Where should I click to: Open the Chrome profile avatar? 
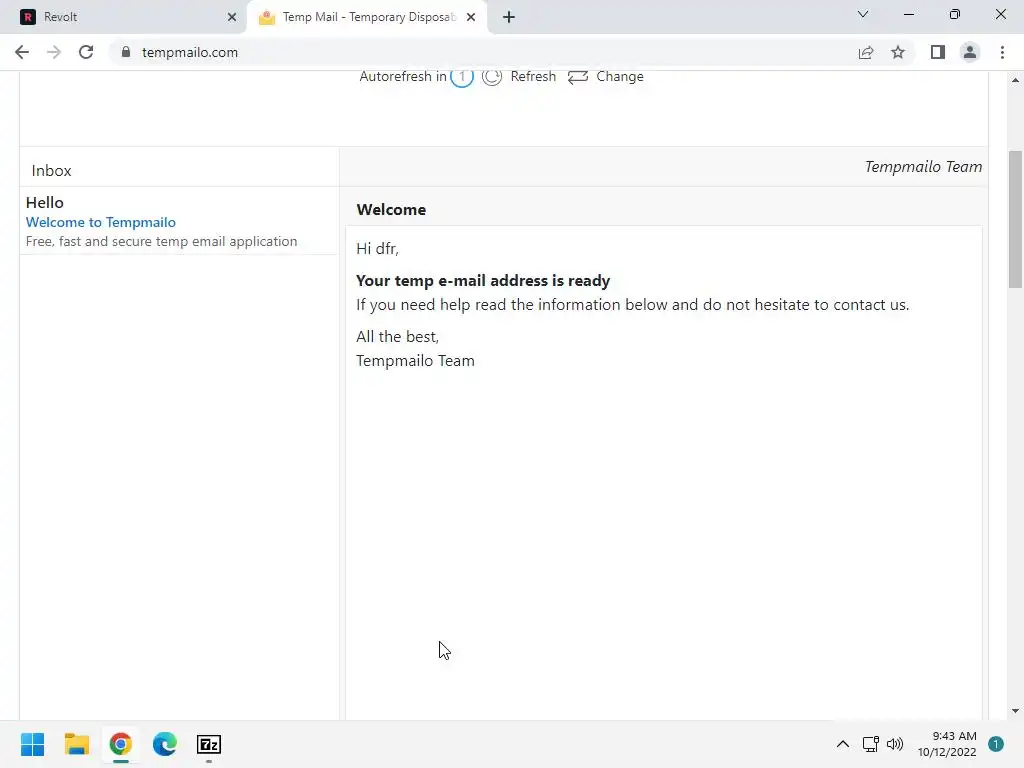(970, 52)
